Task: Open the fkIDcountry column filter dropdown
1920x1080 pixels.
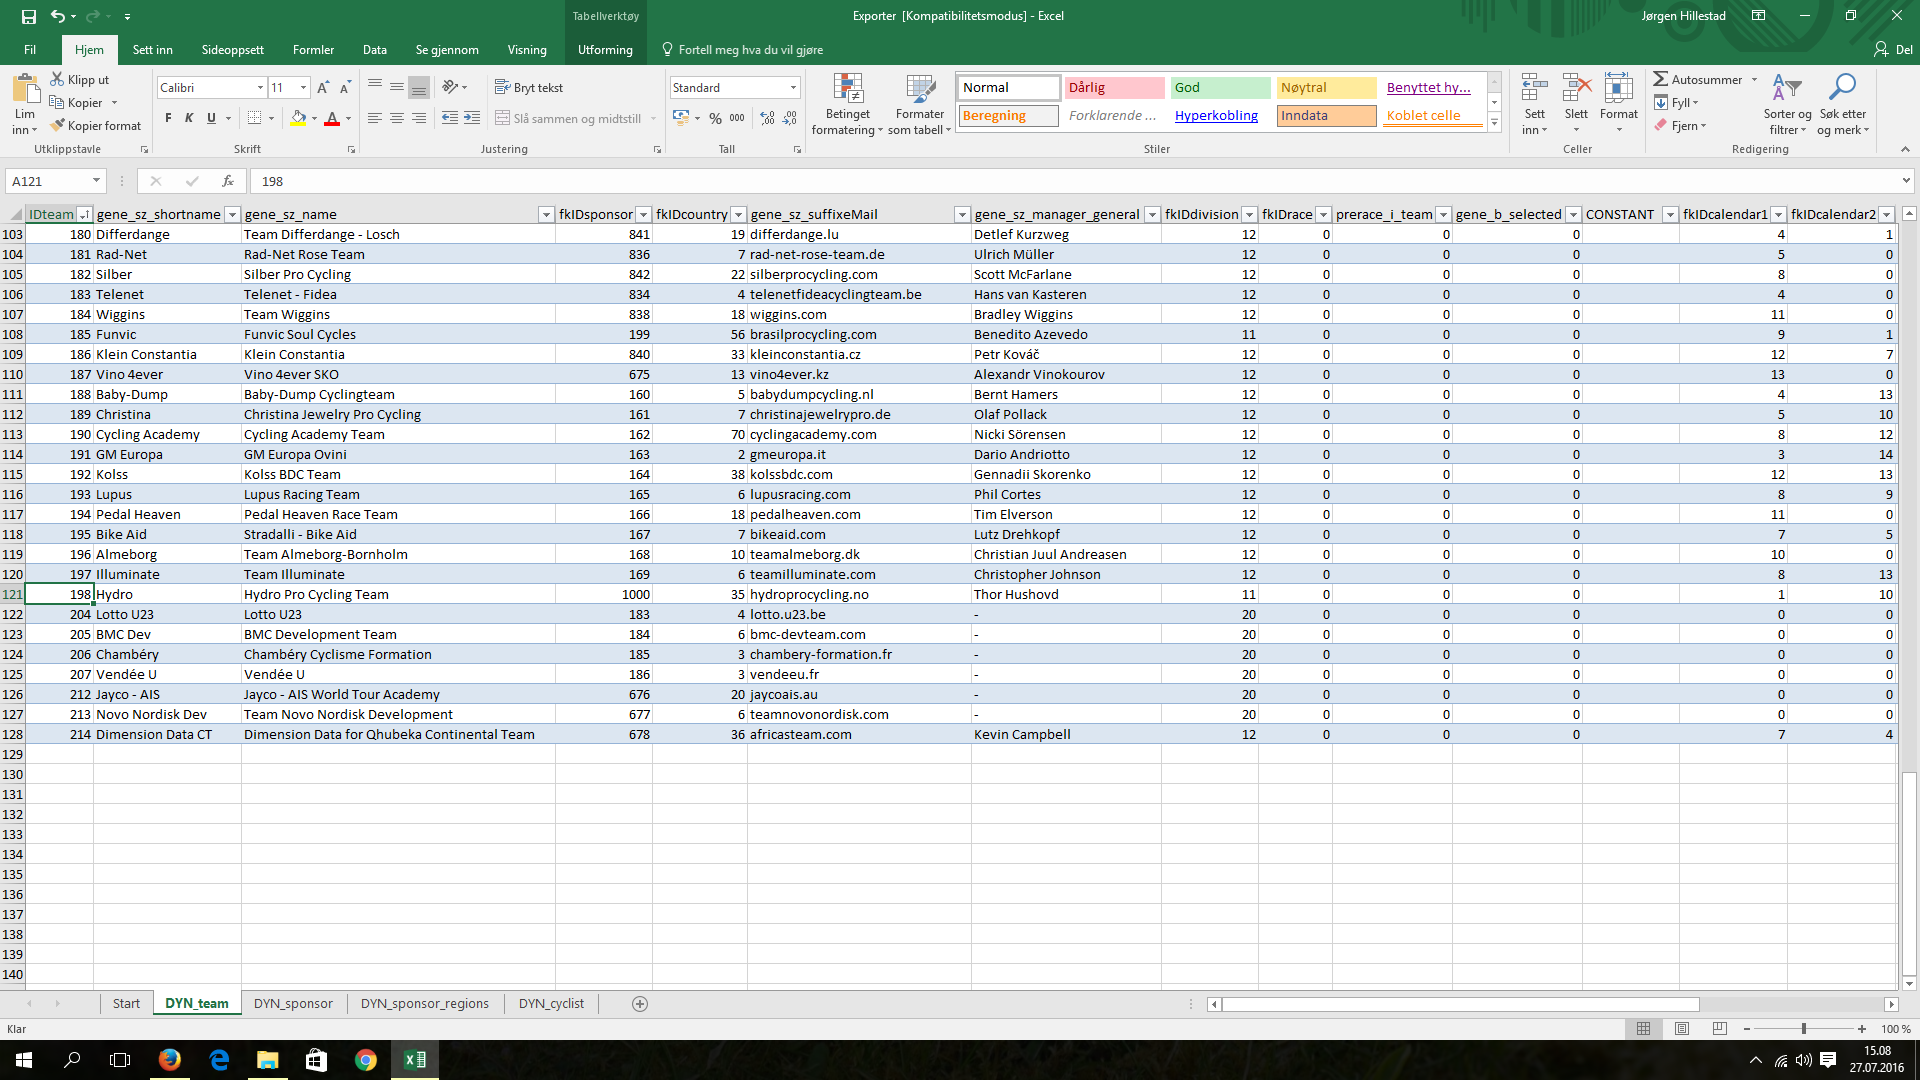Action: [738, 214]
